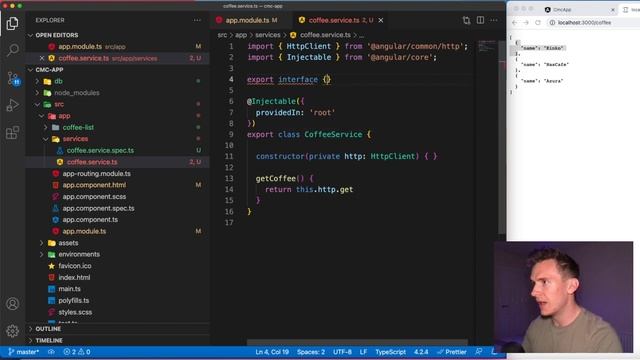Open app.component.spec.ts file
Screen dimensions: 640x360
pos(98,208)
